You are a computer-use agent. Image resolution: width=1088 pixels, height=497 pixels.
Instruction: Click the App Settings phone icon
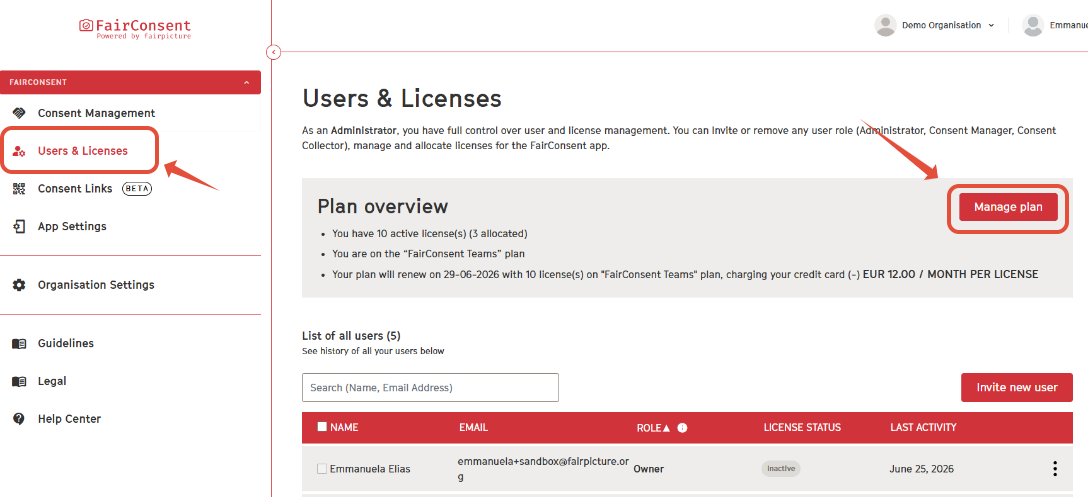[19, 226]
